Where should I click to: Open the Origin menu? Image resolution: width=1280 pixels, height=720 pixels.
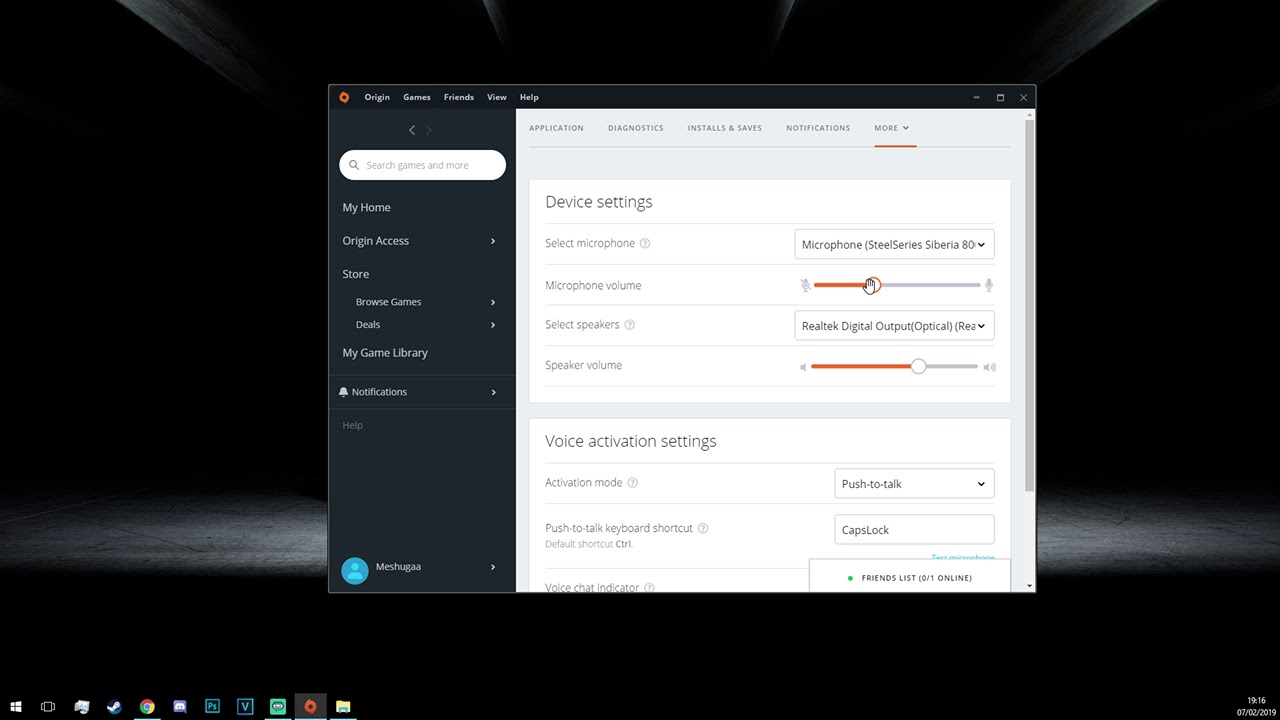(x=377, y=97)
